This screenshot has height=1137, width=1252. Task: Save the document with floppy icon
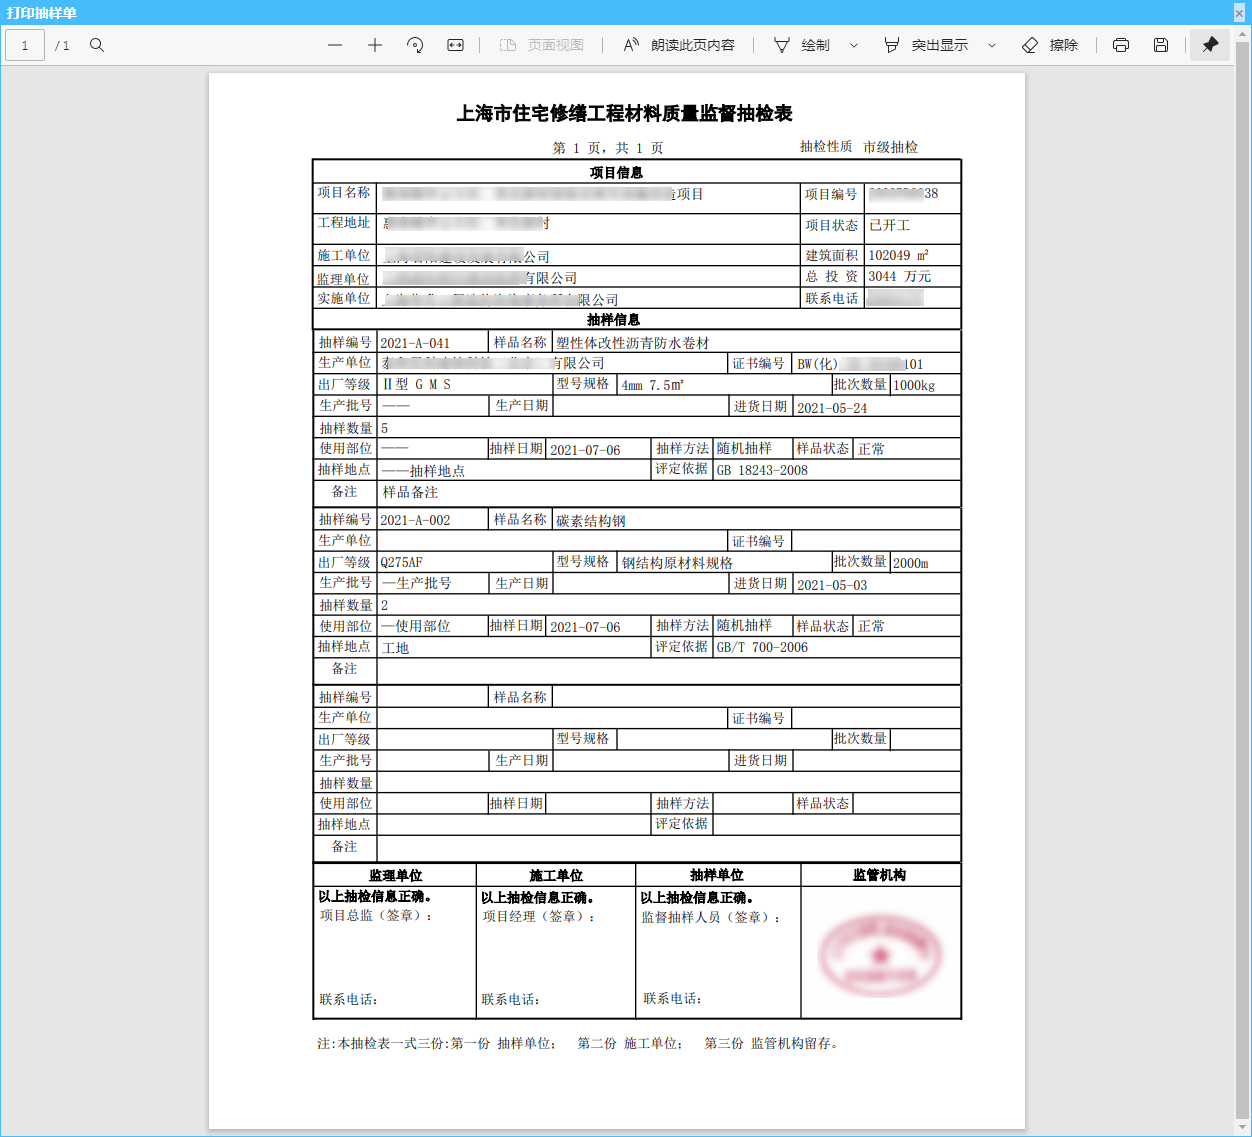[1161, 45]
